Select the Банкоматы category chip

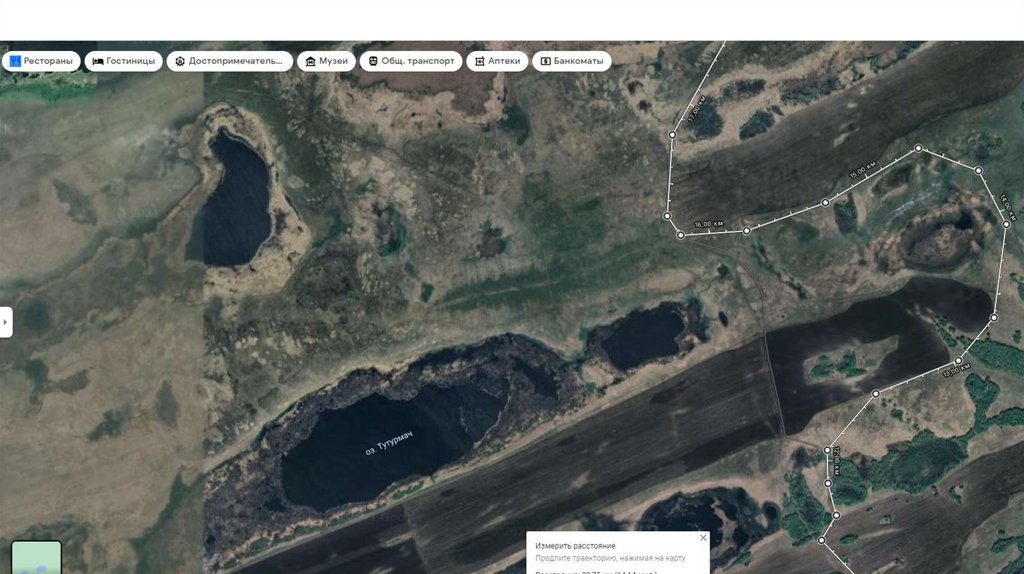pyautogui.click(x=571, y=61)
